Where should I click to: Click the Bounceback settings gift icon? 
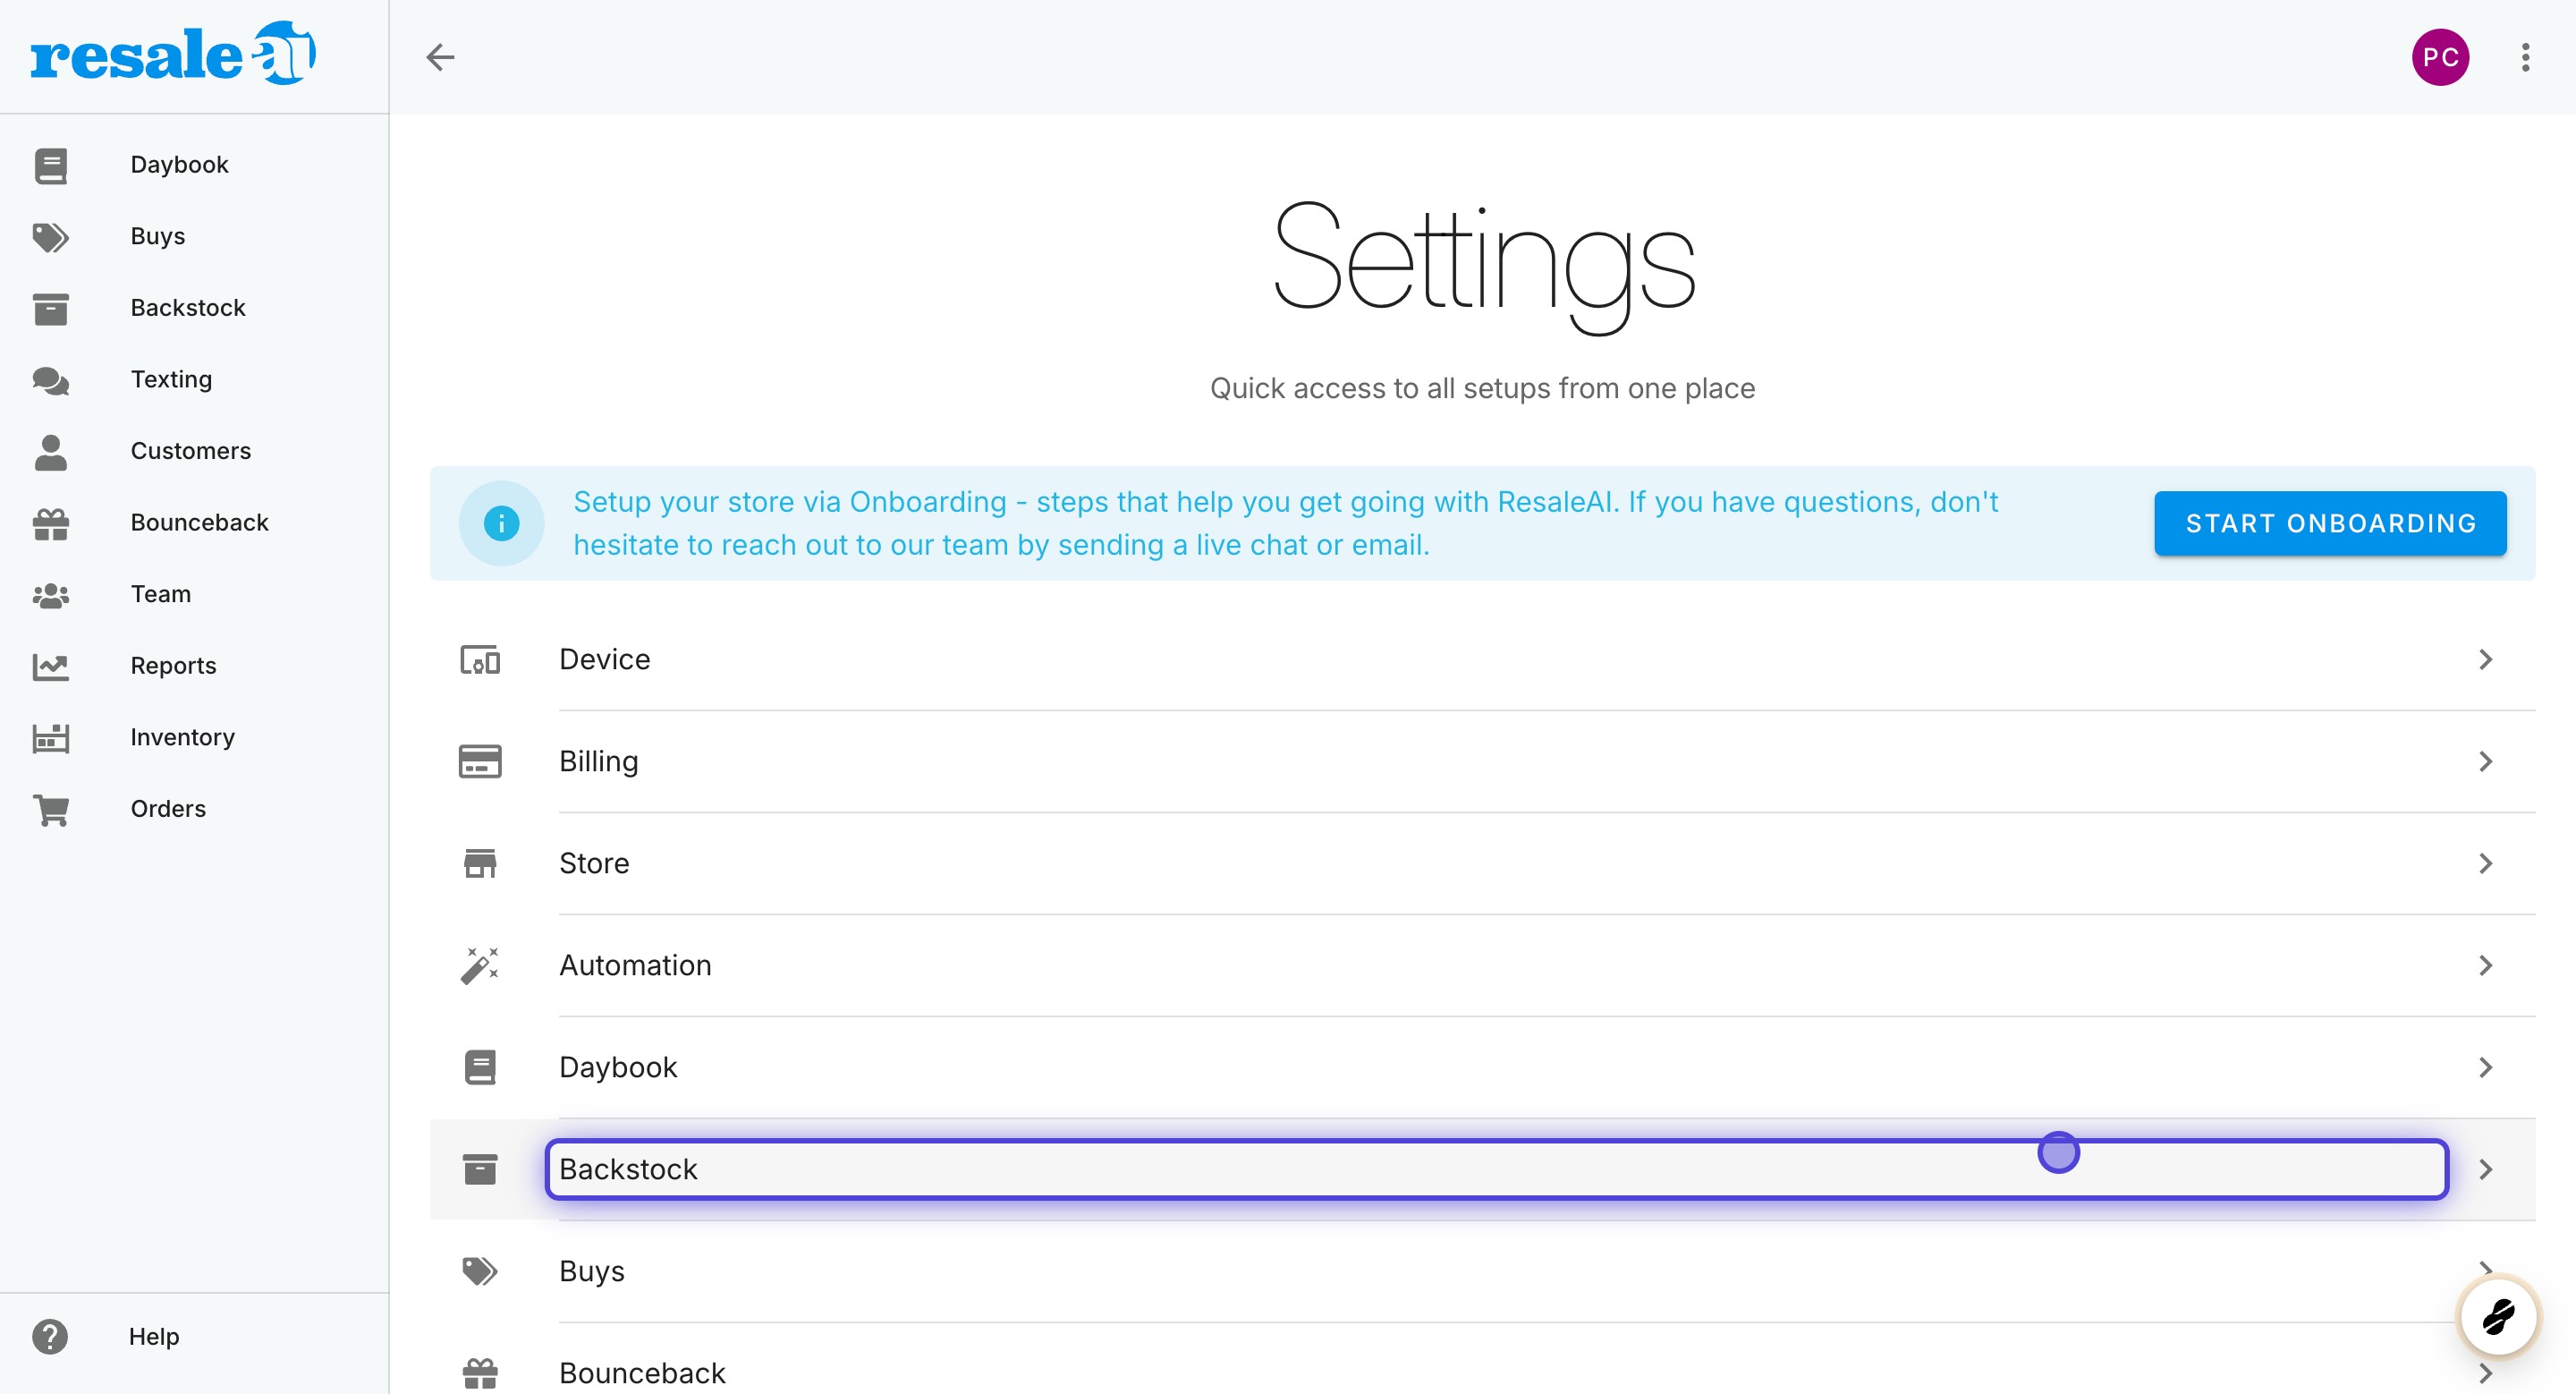(x=480, y=1373)
